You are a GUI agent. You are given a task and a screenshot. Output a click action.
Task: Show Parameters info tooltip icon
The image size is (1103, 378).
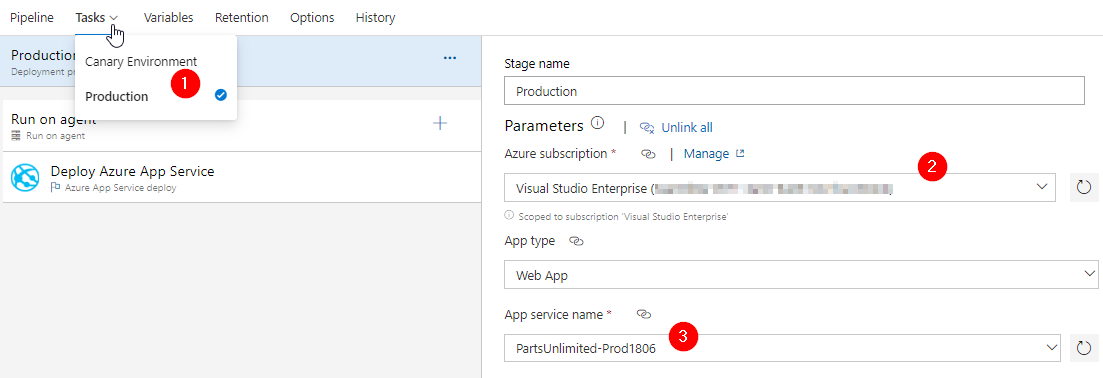tap(598, 123)
